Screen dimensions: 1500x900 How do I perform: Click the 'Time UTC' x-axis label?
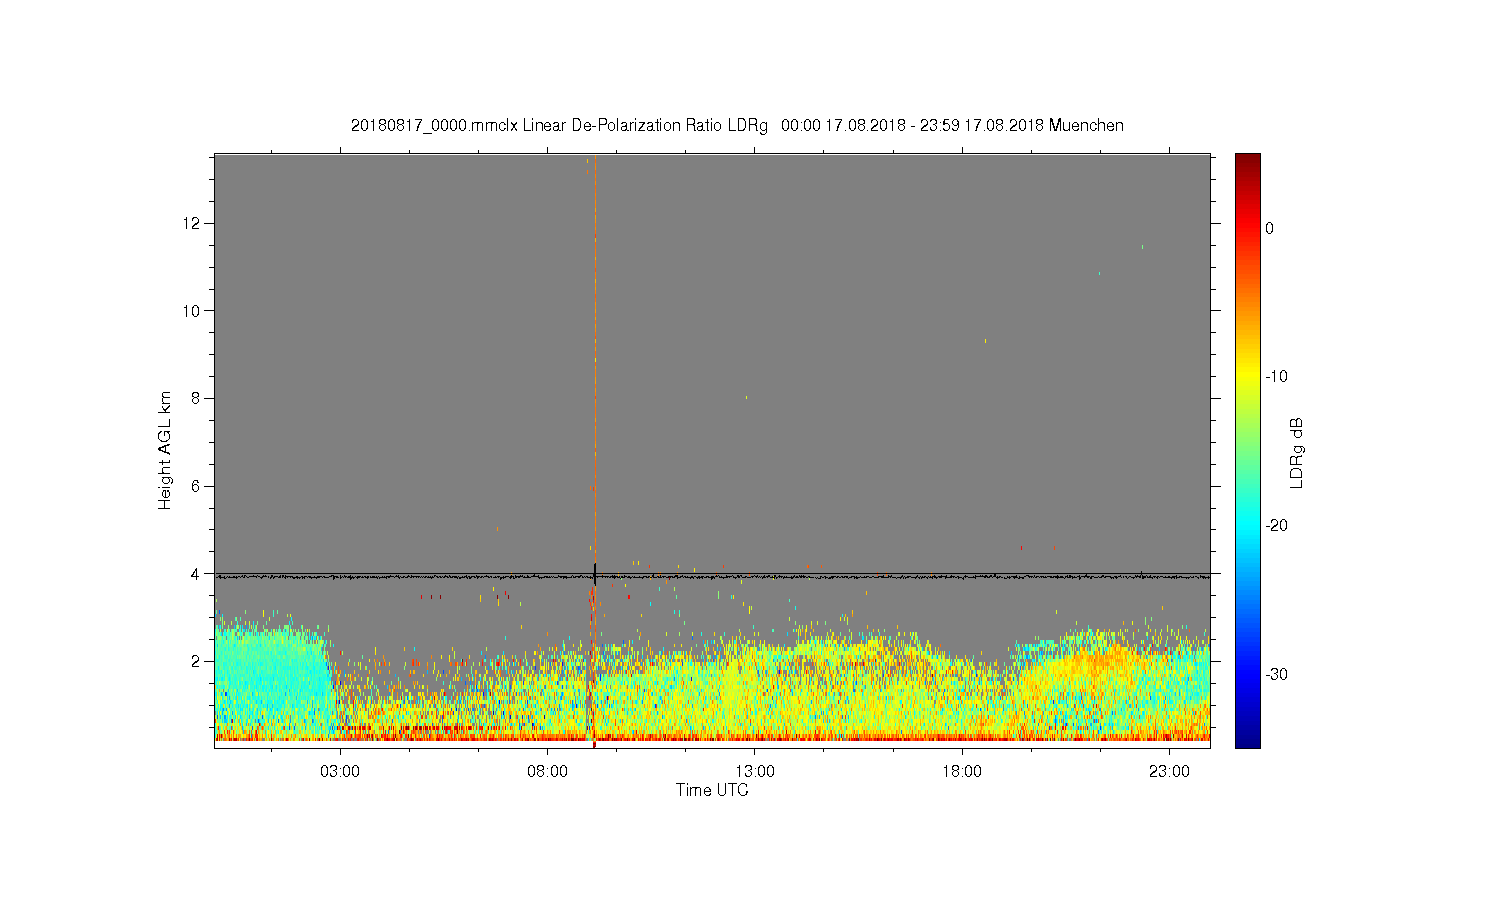712,790
